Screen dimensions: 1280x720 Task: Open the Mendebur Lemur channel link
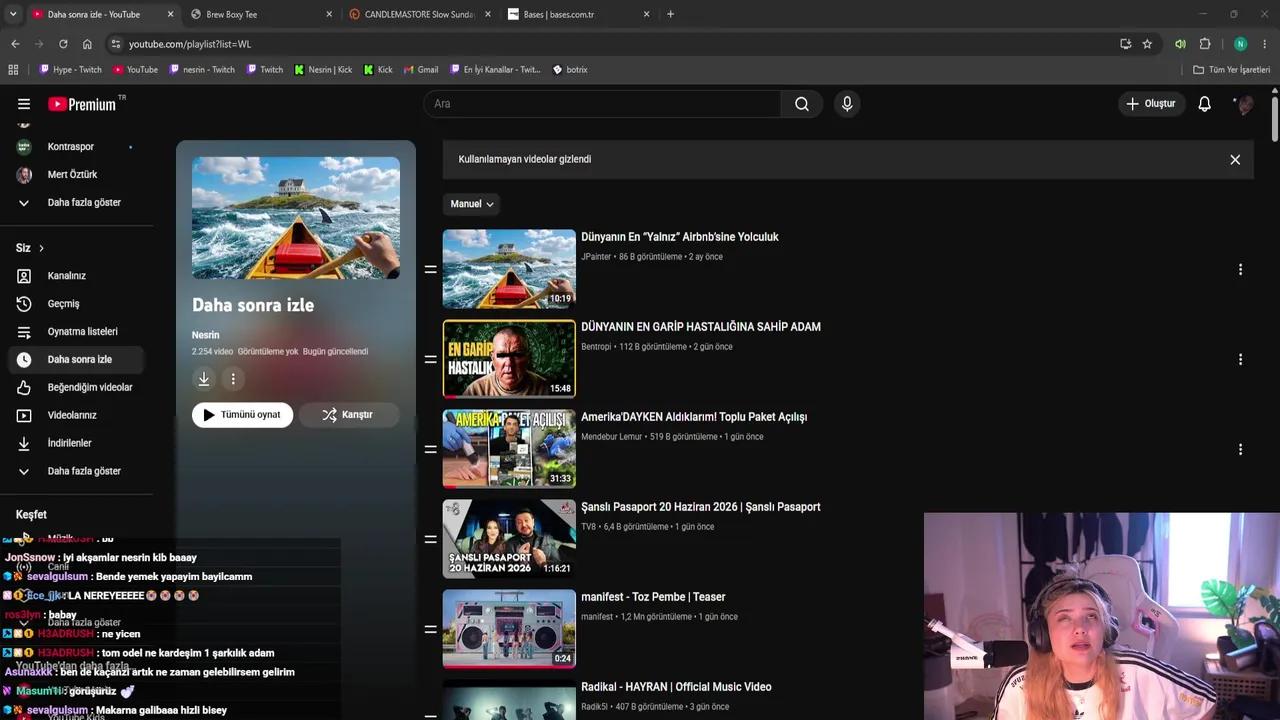pyautogui.click(x=612, y=437)
